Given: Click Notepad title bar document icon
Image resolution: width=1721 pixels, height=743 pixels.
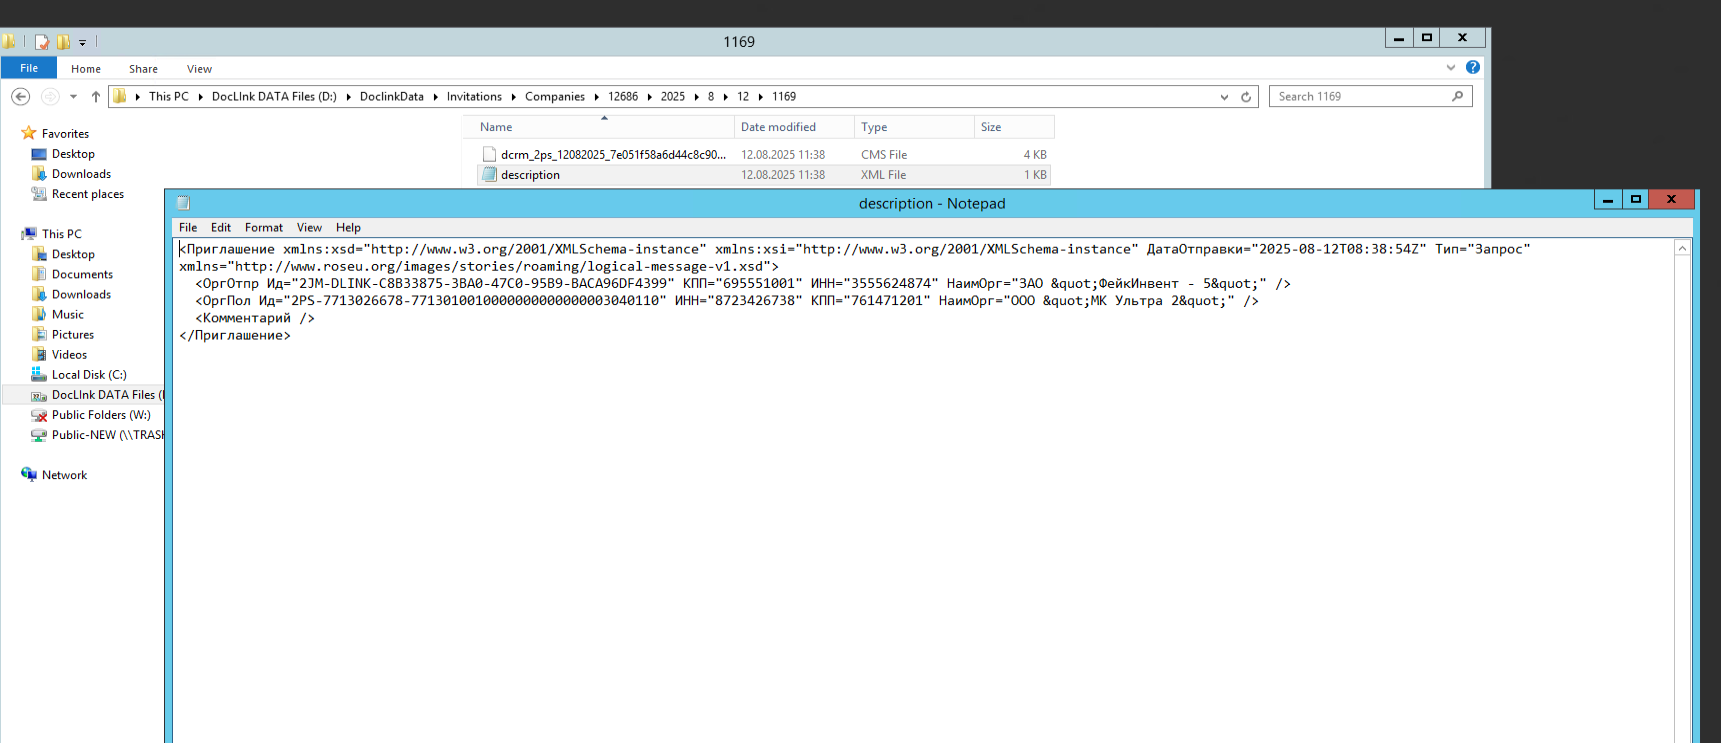Looking at the screenshot, I should (183, 203).
